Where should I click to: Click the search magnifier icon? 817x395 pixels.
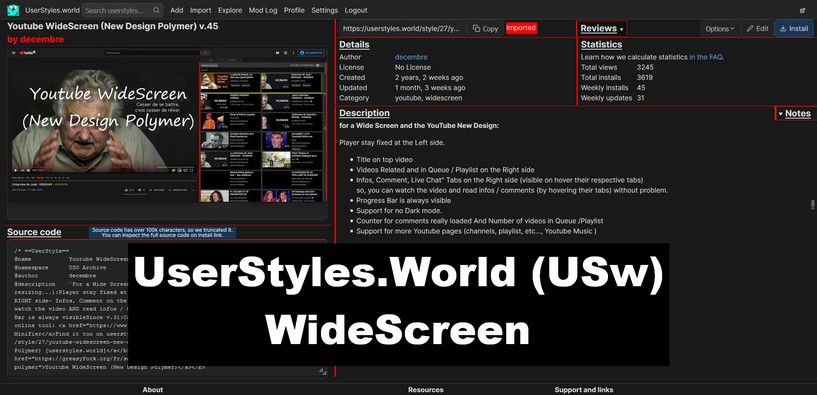coord(156,10)
